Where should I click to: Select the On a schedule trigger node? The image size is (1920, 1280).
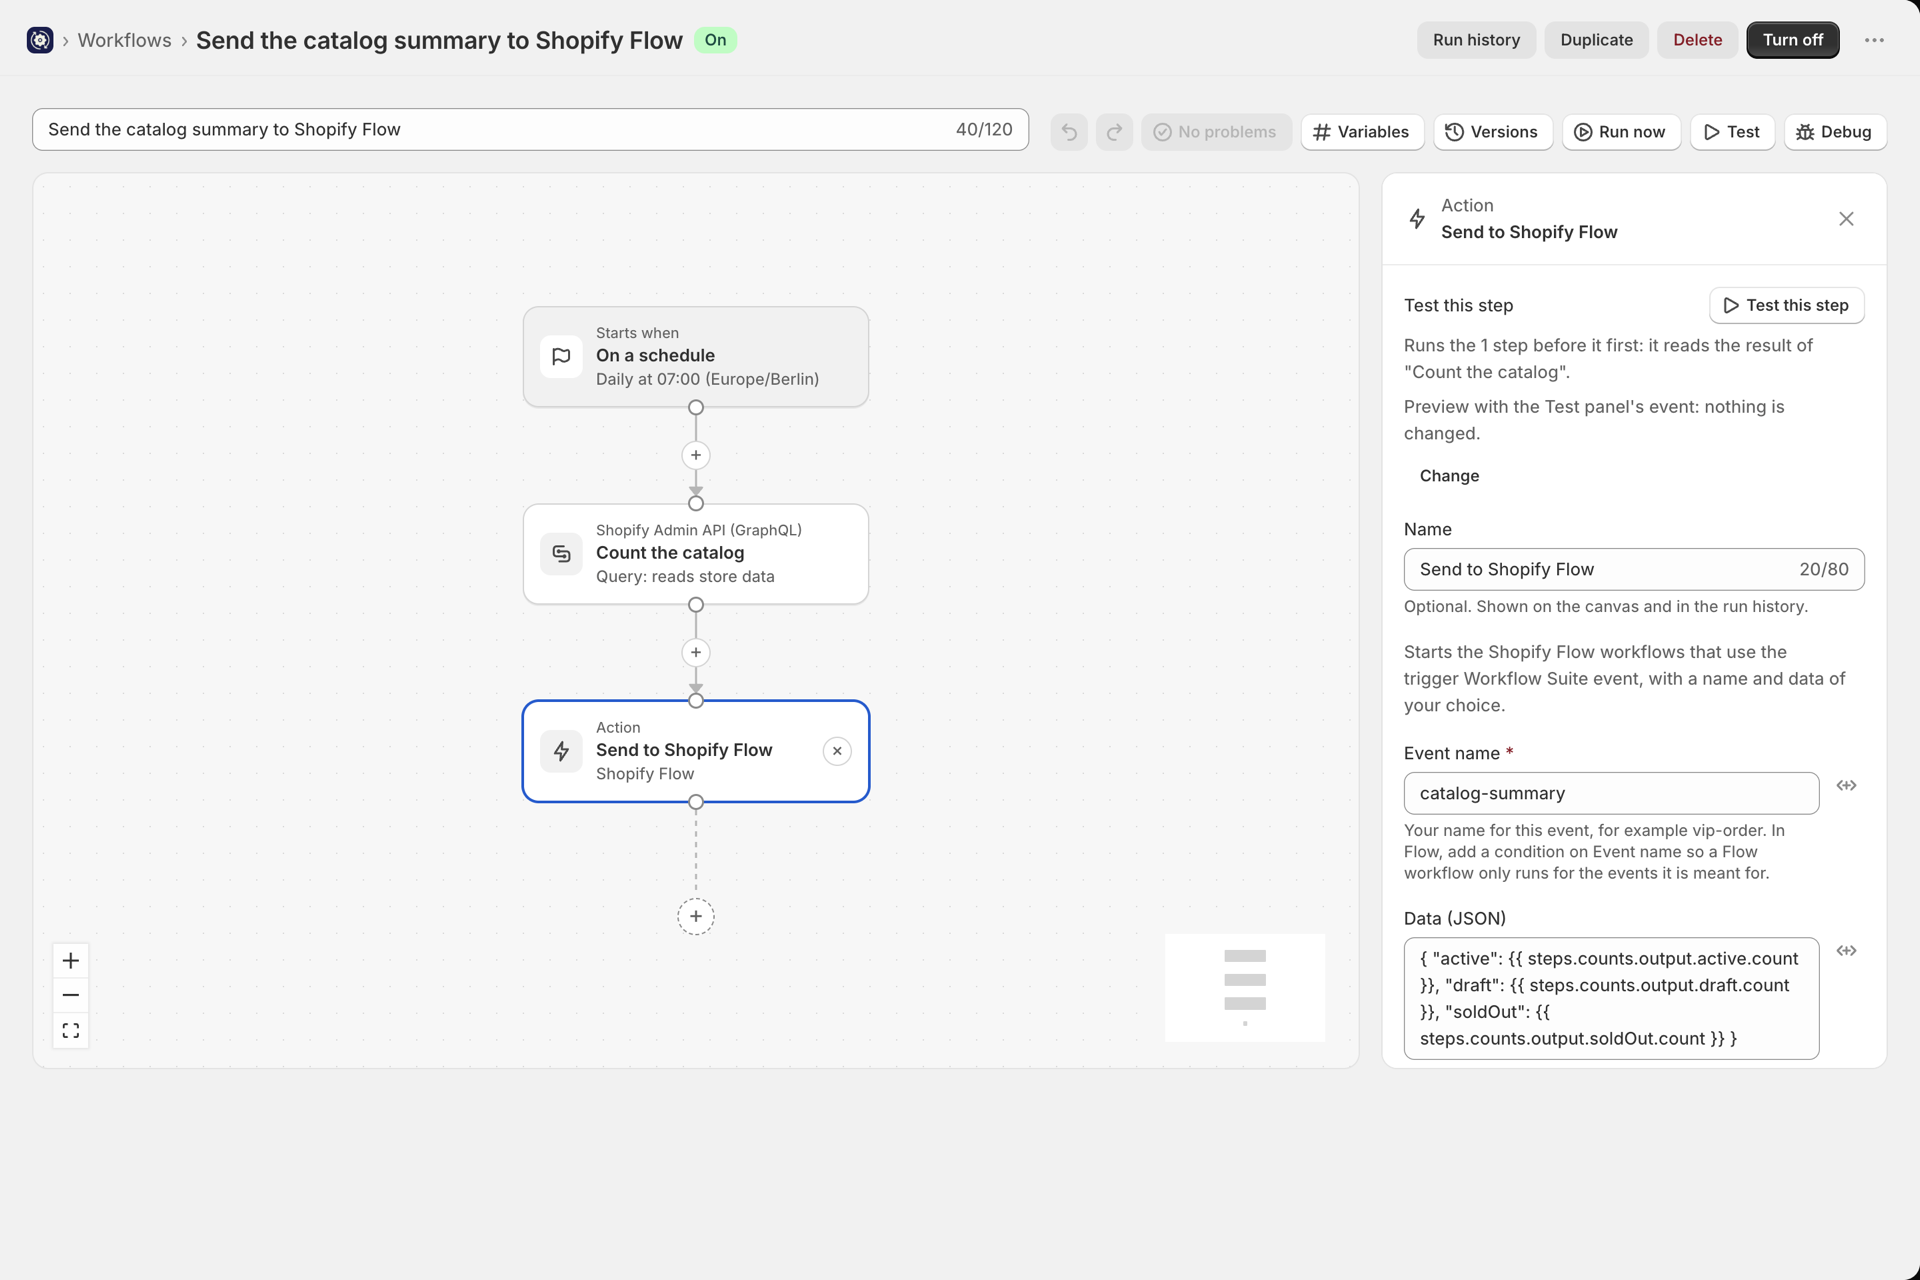[696, 357]
